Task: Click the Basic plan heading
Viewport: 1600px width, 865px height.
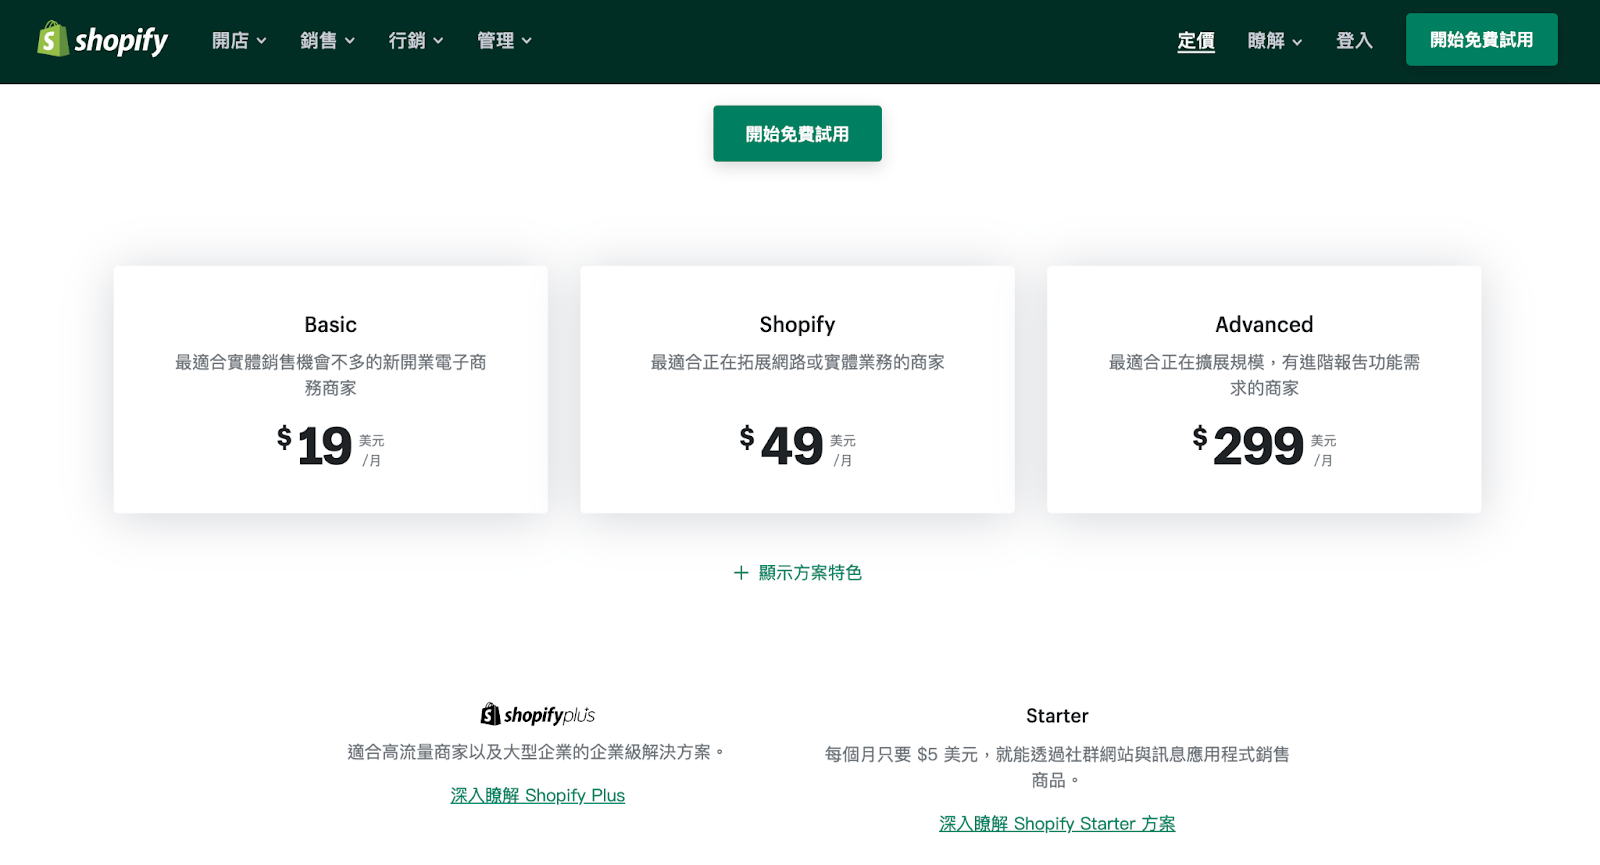Action: [x=331, y=325]
